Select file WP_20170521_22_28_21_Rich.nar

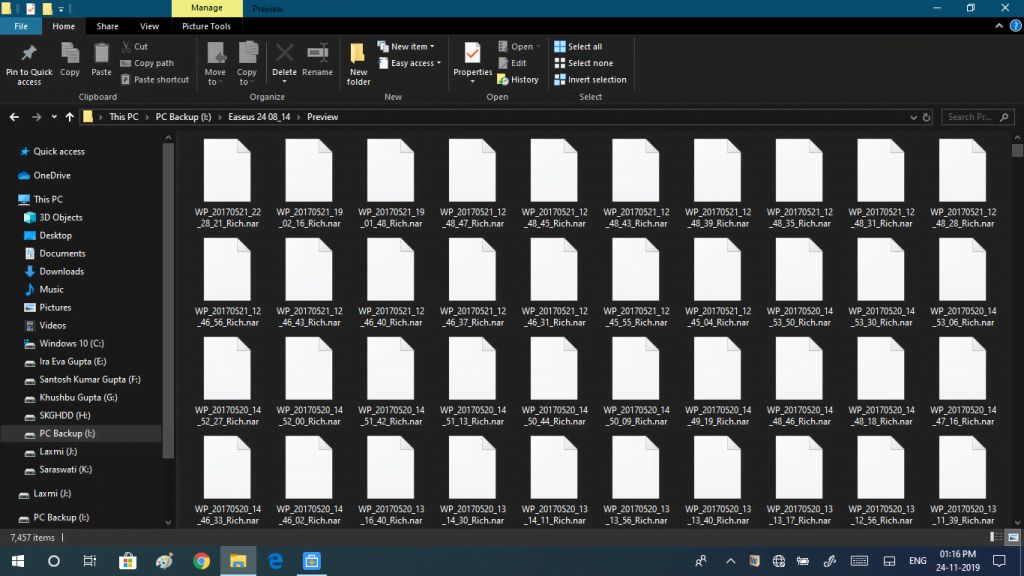227,184
